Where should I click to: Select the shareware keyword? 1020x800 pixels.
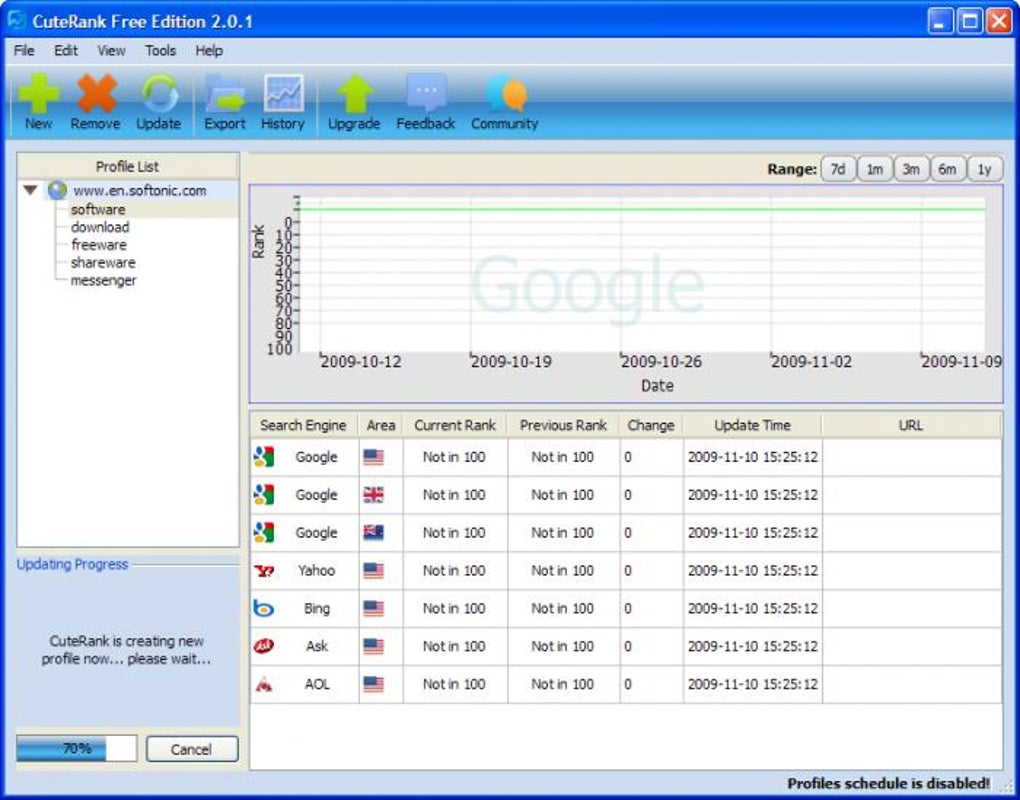click(103, 263)
